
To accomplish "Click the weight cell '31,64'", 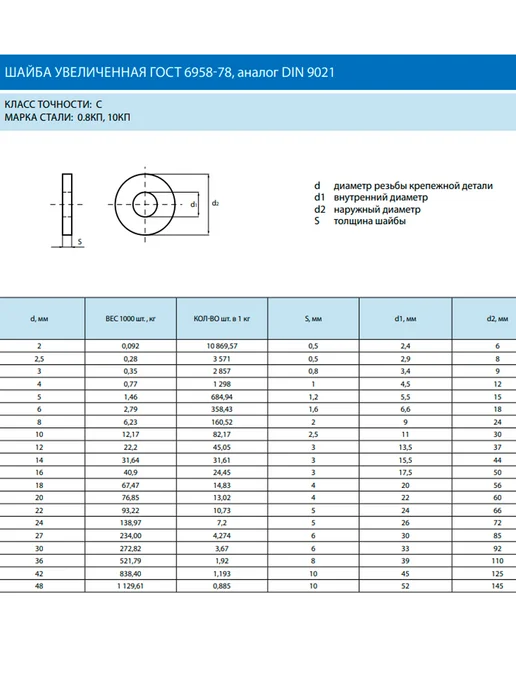I will (130, 460).
